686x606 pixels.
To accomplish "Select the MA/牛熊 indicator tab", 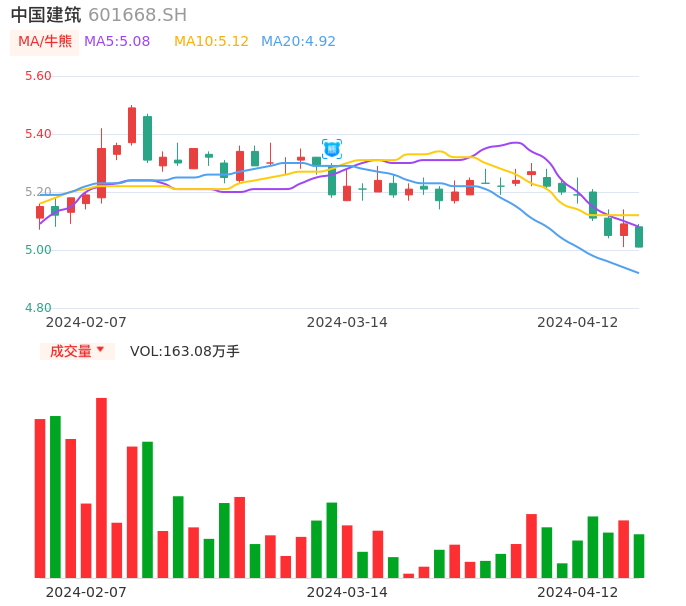I will tap(44, 42).
